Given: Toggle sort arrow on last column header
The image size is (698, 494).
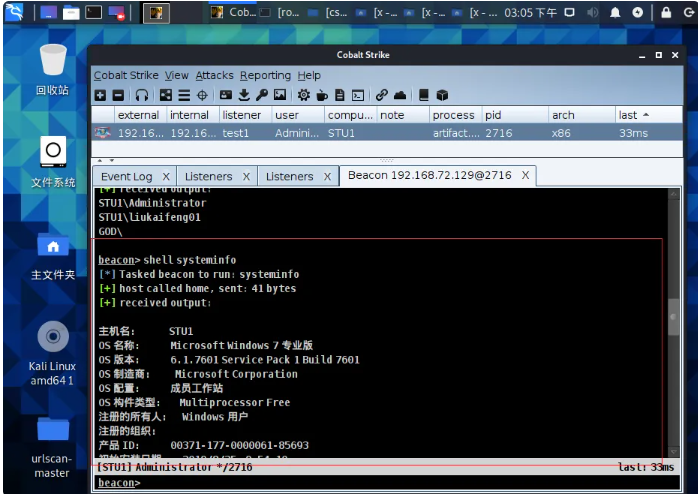Looking at the screenshot, I should [x=646, y=115].
